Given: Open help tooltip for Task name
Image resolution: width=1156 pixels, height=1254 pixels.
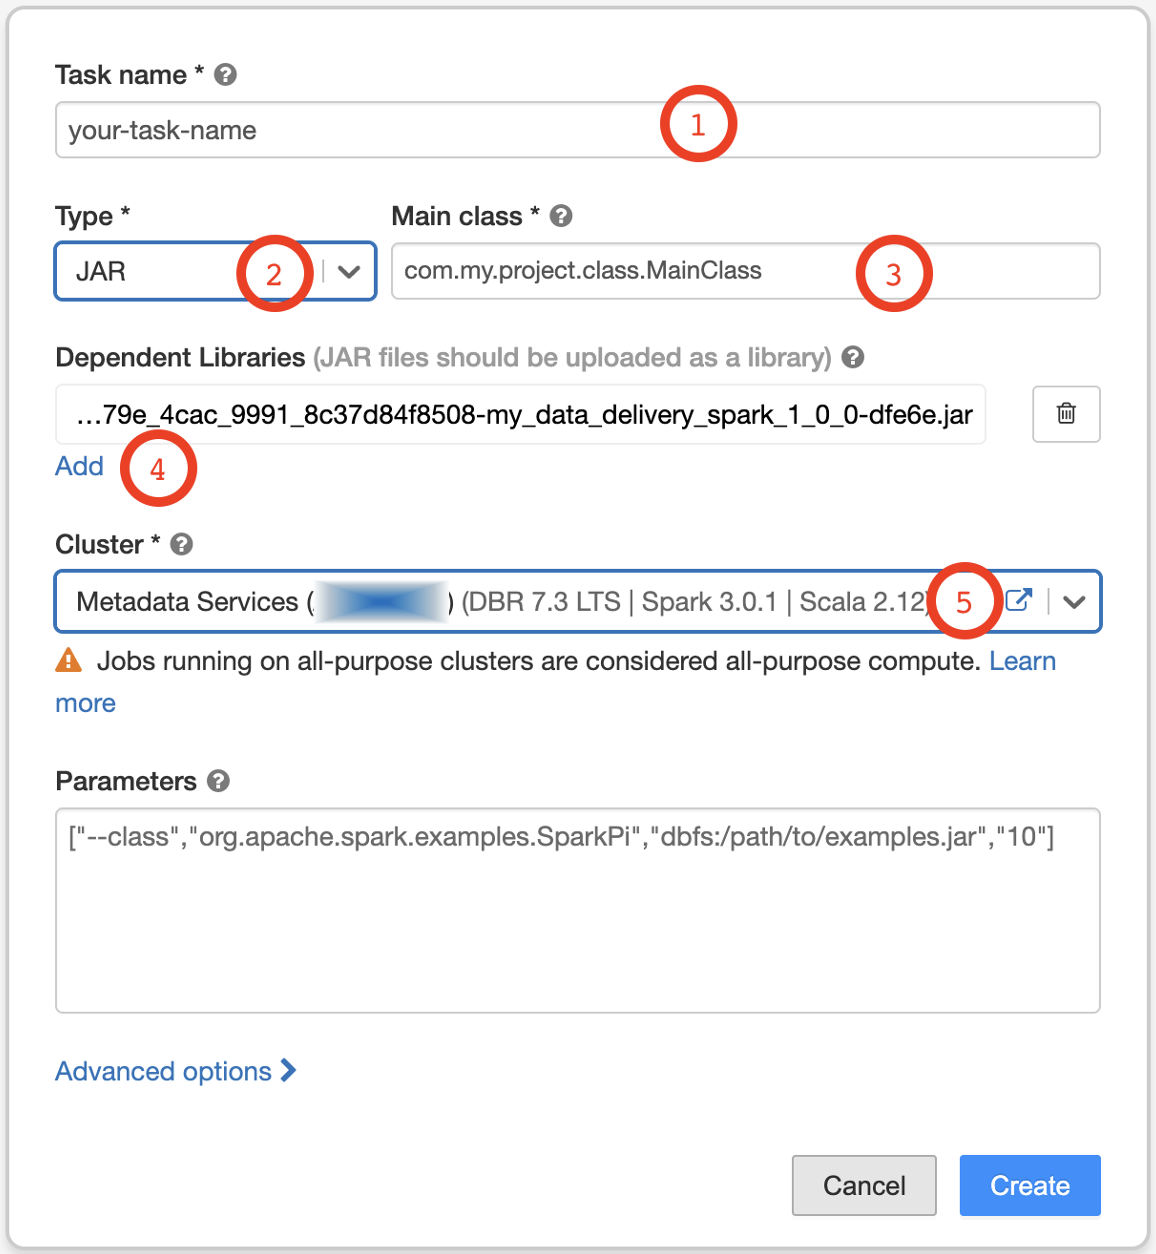Looking at the screenshot, I should 225,75.
